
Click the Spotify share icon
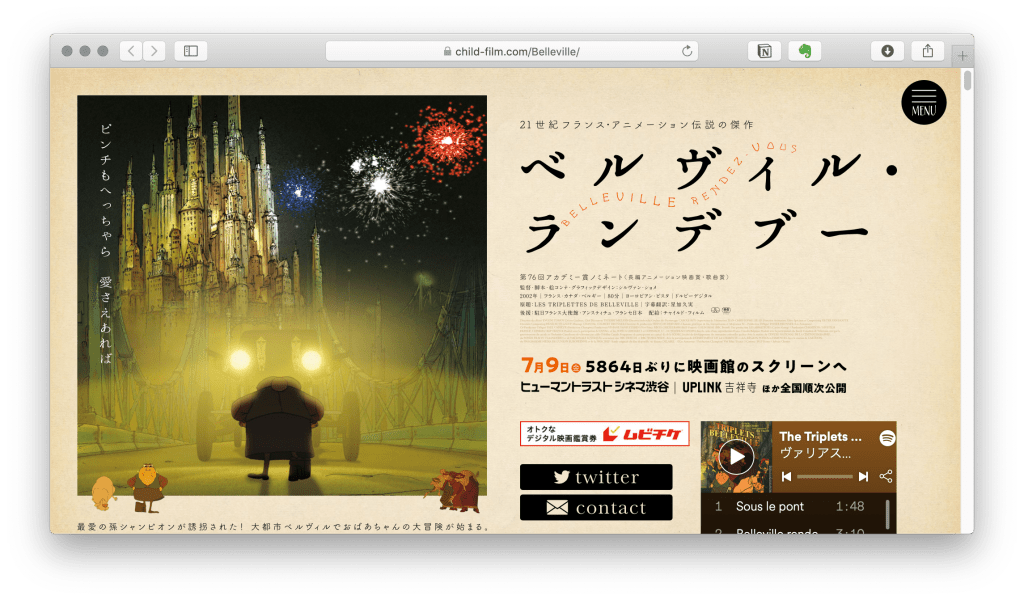pos(885,477)
